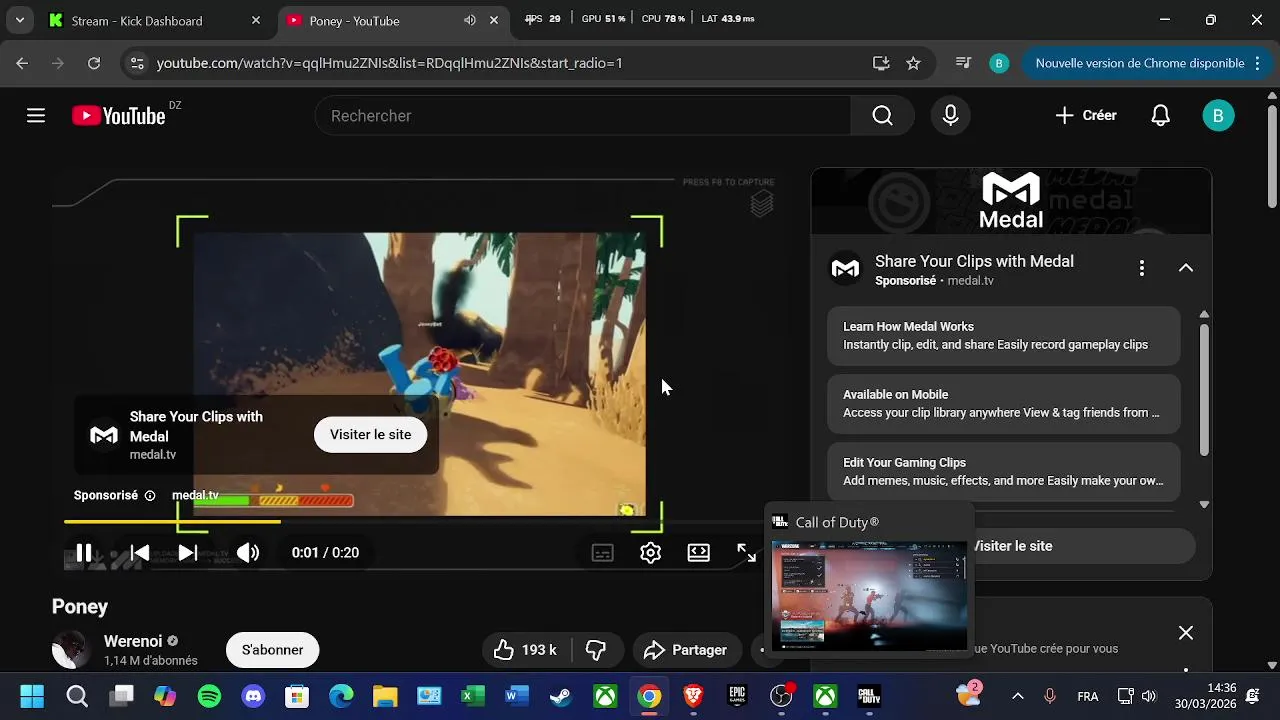
Task: Open Learn How Medal Works card
Action: tap(1004, 336)
